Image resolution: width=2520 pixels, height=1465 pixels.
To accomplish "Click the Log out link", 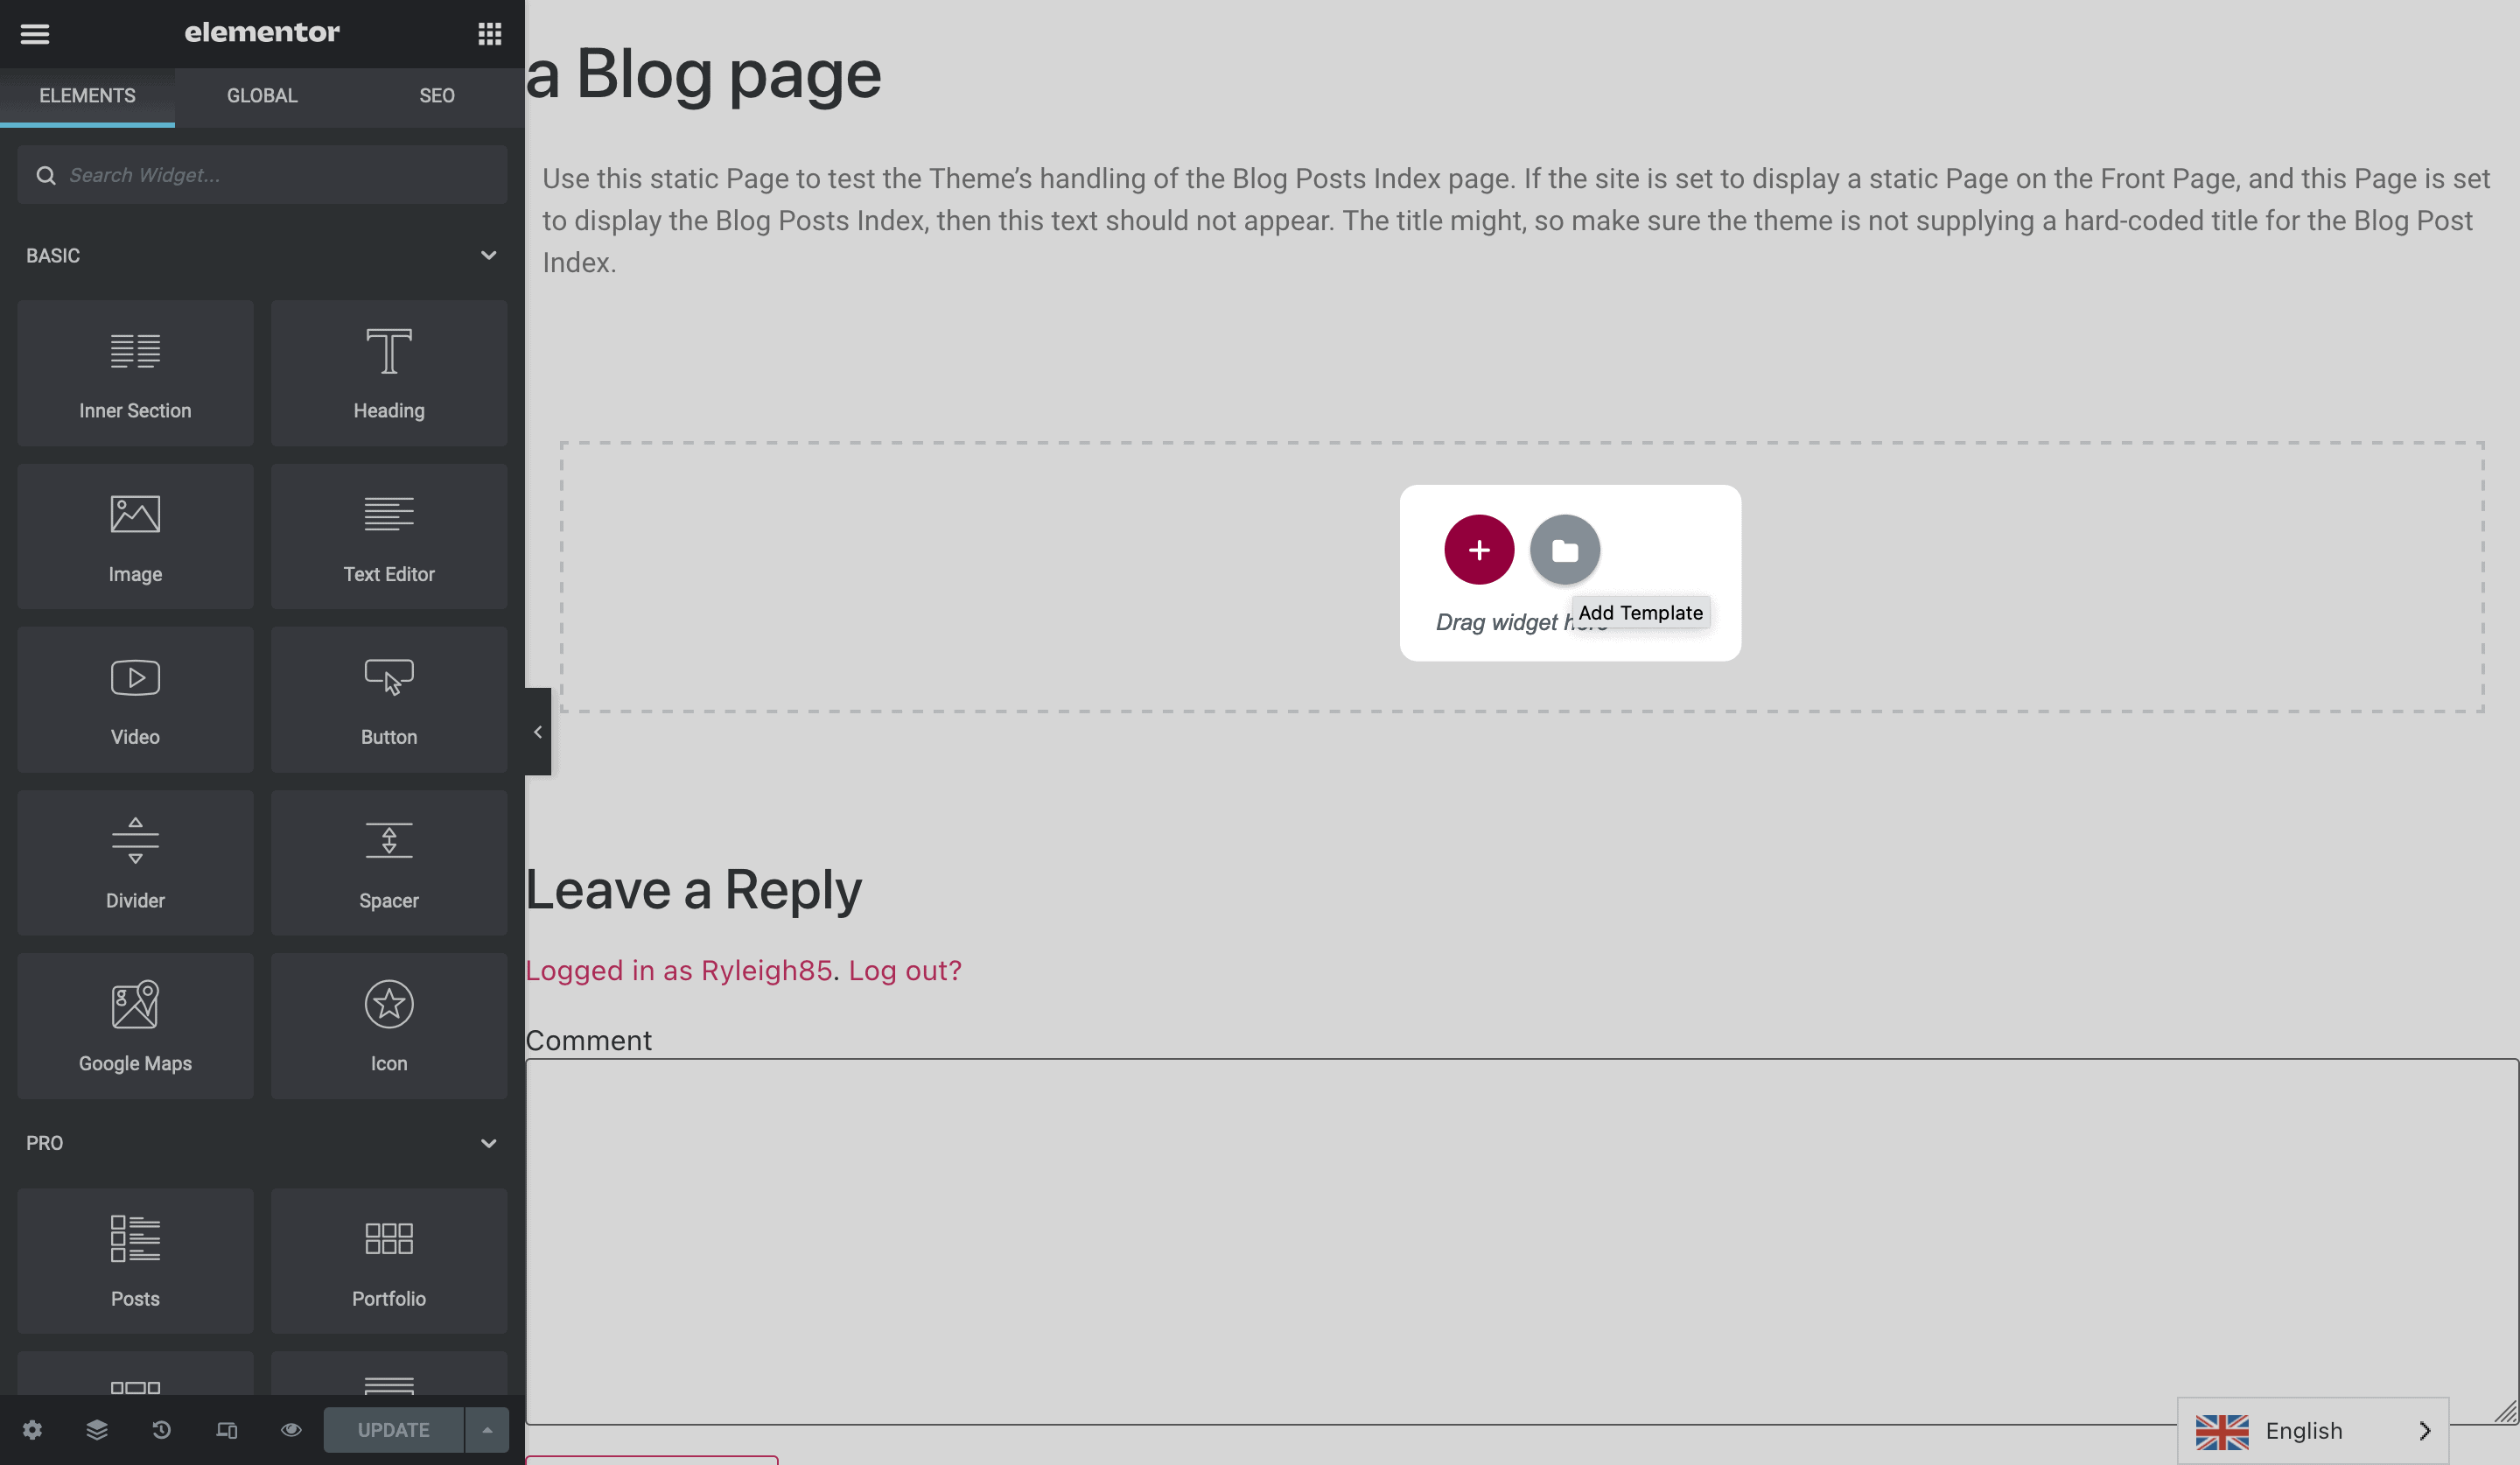I will coord(905,971).
